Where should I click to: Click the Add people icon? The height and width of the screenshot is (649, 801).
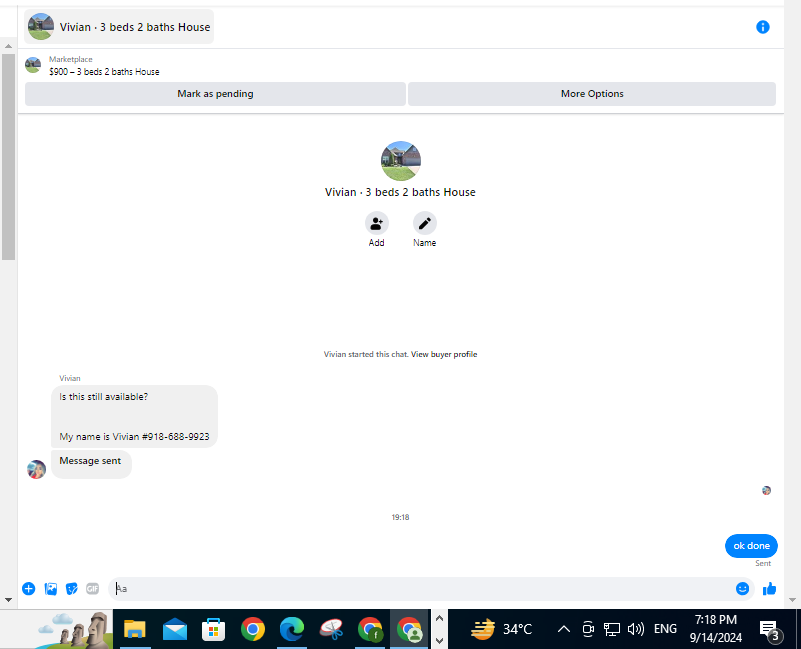[x=376, y=223]
